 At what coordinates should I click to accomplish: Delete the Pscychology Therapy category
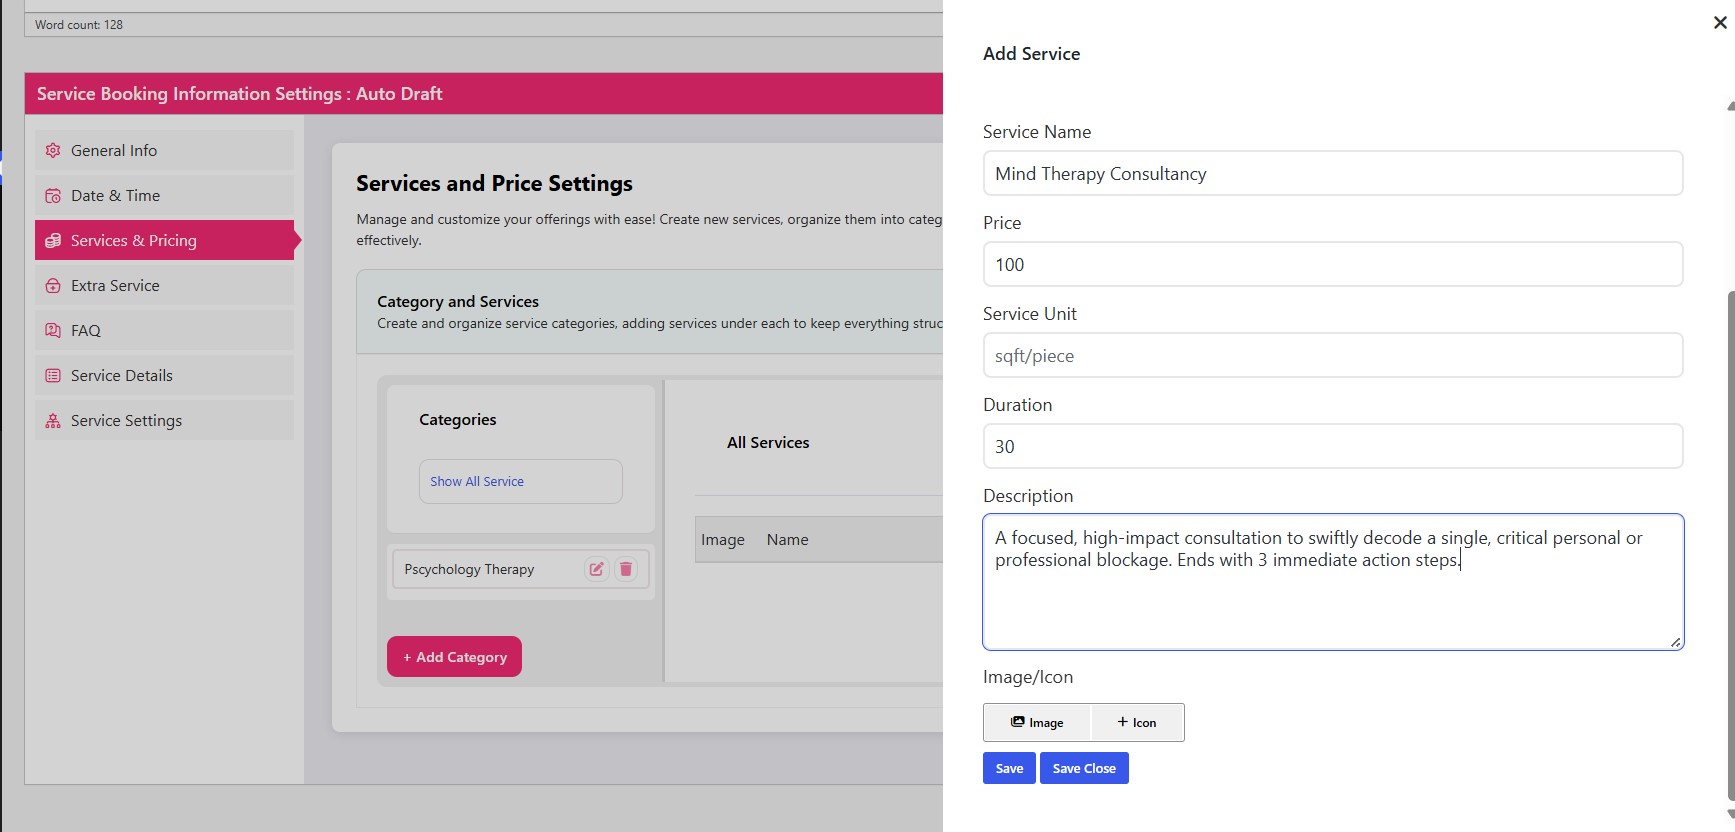click(x=626, y=569)
